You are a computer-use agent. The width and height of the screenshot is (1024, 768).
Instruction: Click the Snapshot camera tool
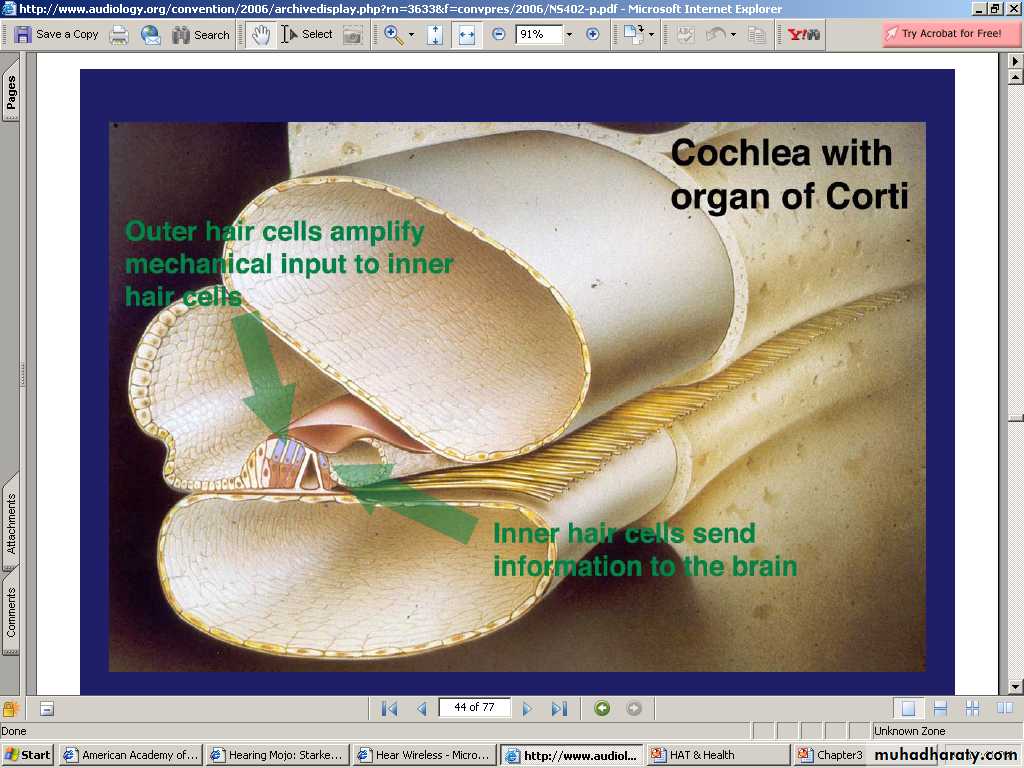click(x=352, y=35)
